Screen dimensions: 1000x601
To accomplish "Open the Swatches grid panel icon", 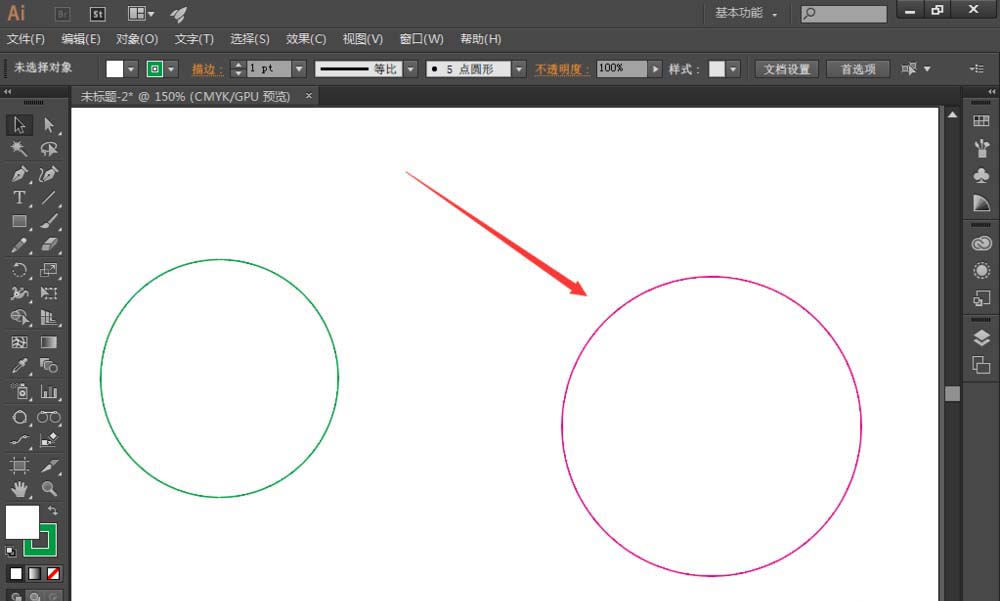I will pyautogui.click(x=982, y=121).
